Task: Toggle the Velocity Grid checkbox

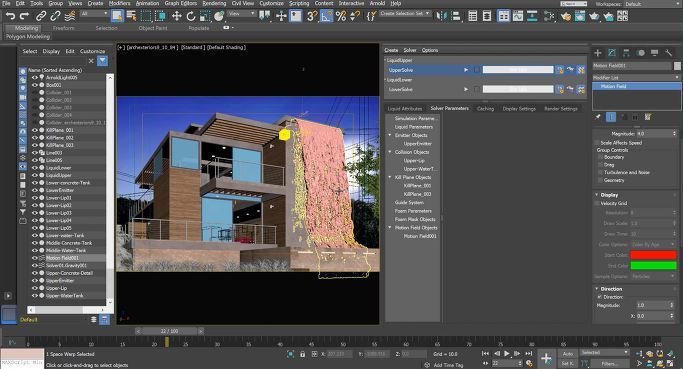Action: point(597,203)
